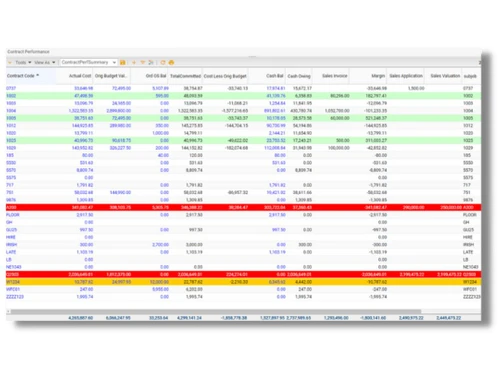500x375 pixels.
Task: Open contract code 1029 link
Action: [x=11, y=148]
